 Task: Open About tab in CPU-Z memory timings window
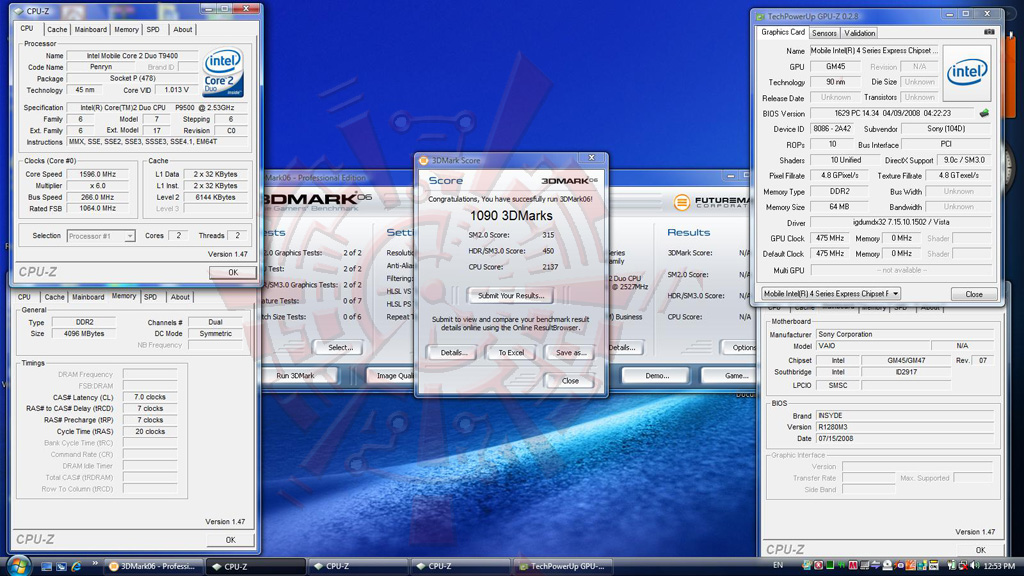(180, 297)
